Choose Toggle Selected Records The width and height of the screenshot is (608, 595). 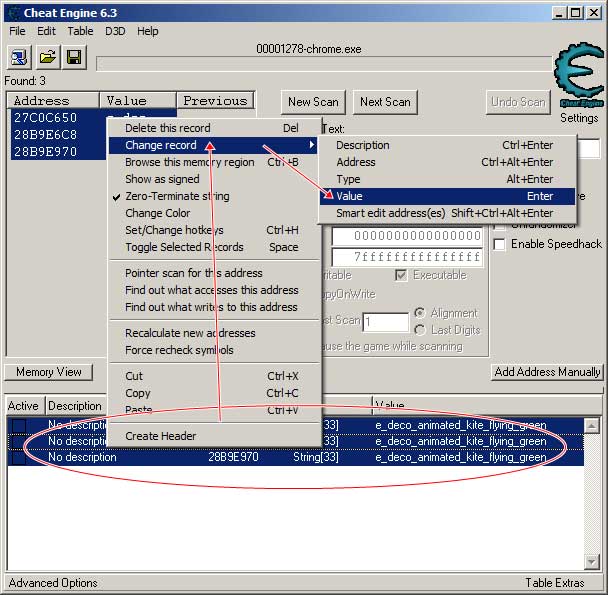(212, 247)
